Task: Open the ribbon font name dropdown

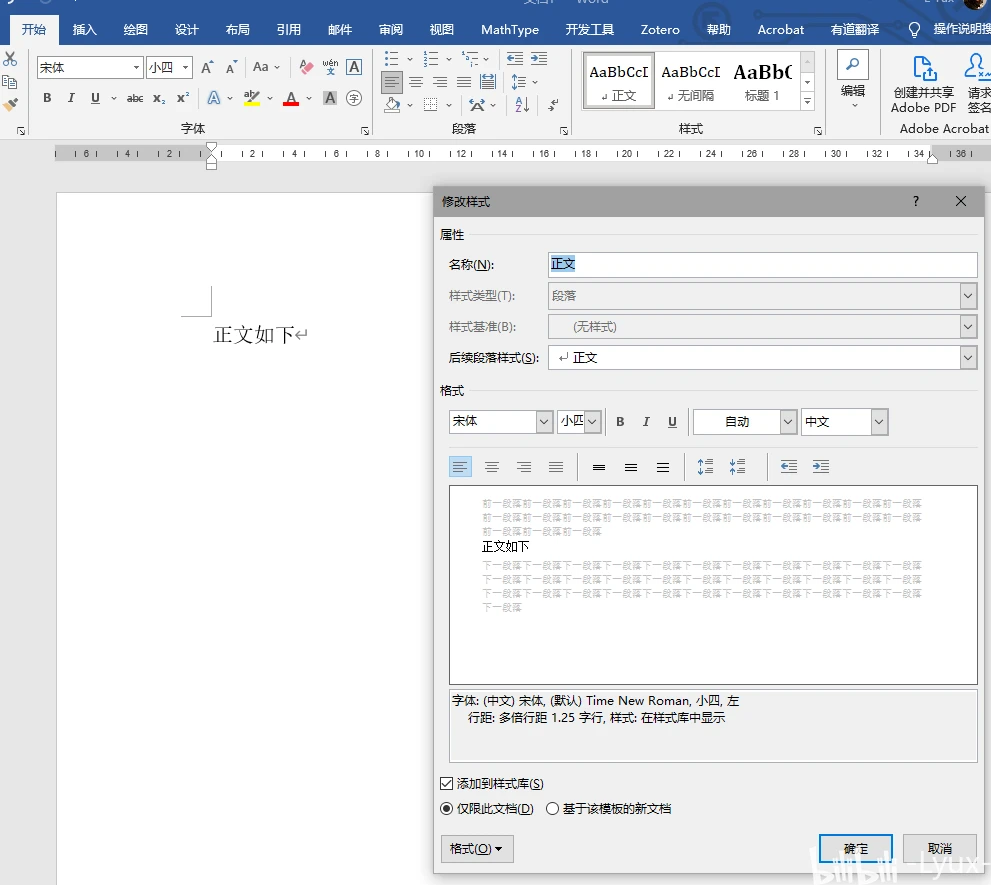Action: coord(136,67)
